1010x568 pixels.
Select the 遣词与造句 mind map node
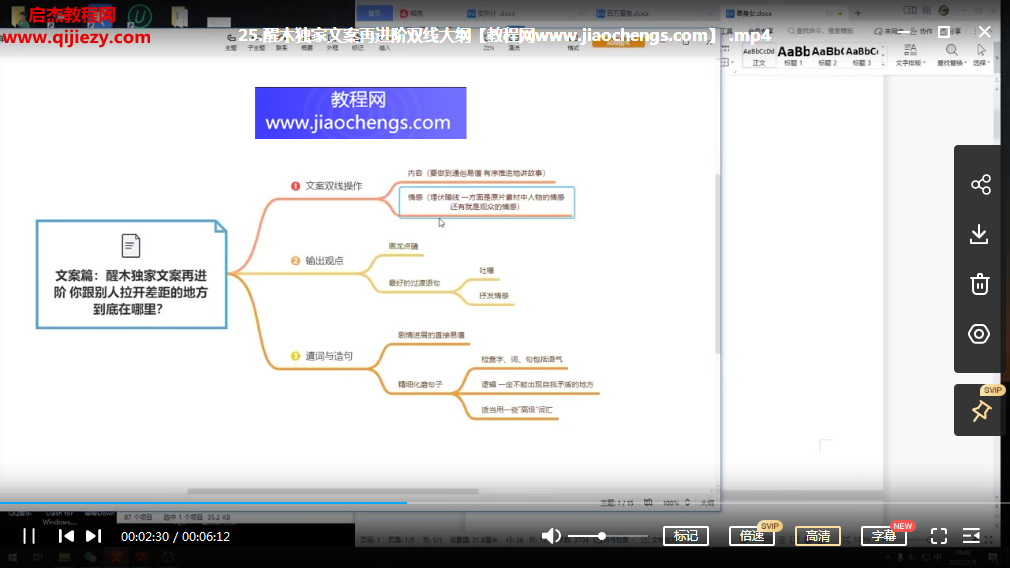322,355
